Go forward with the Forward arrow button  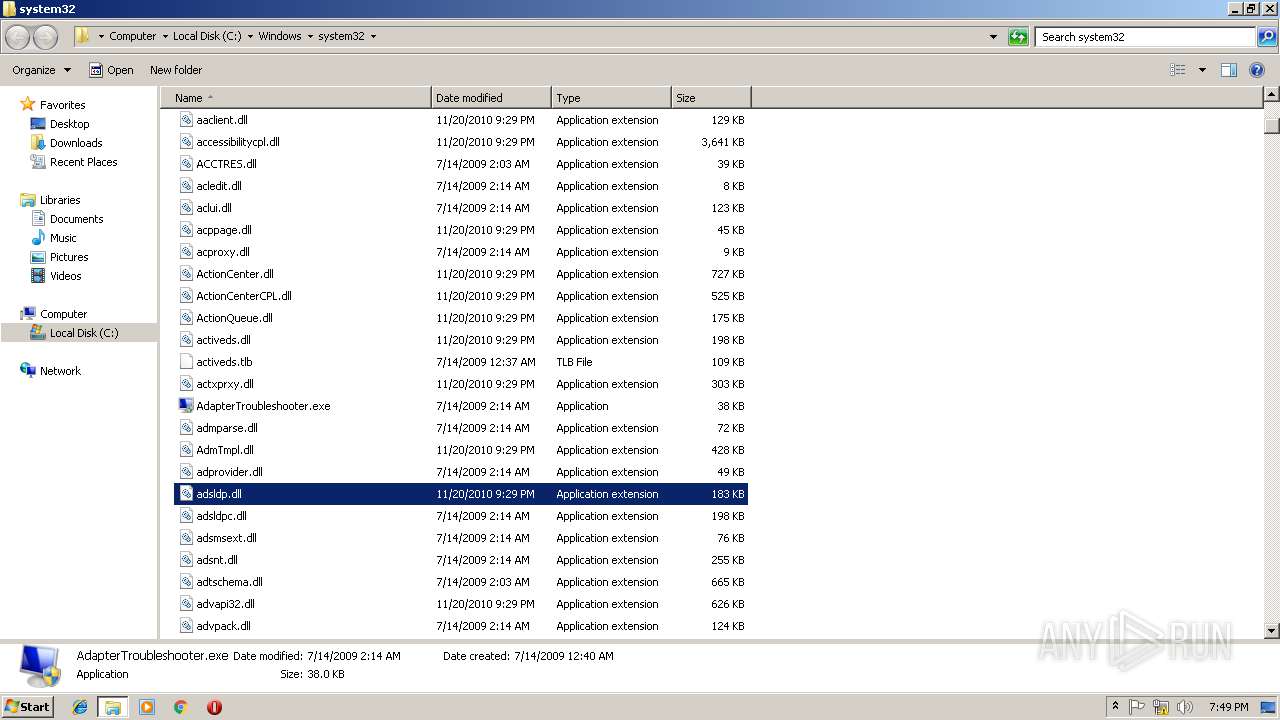coord(46,37)
